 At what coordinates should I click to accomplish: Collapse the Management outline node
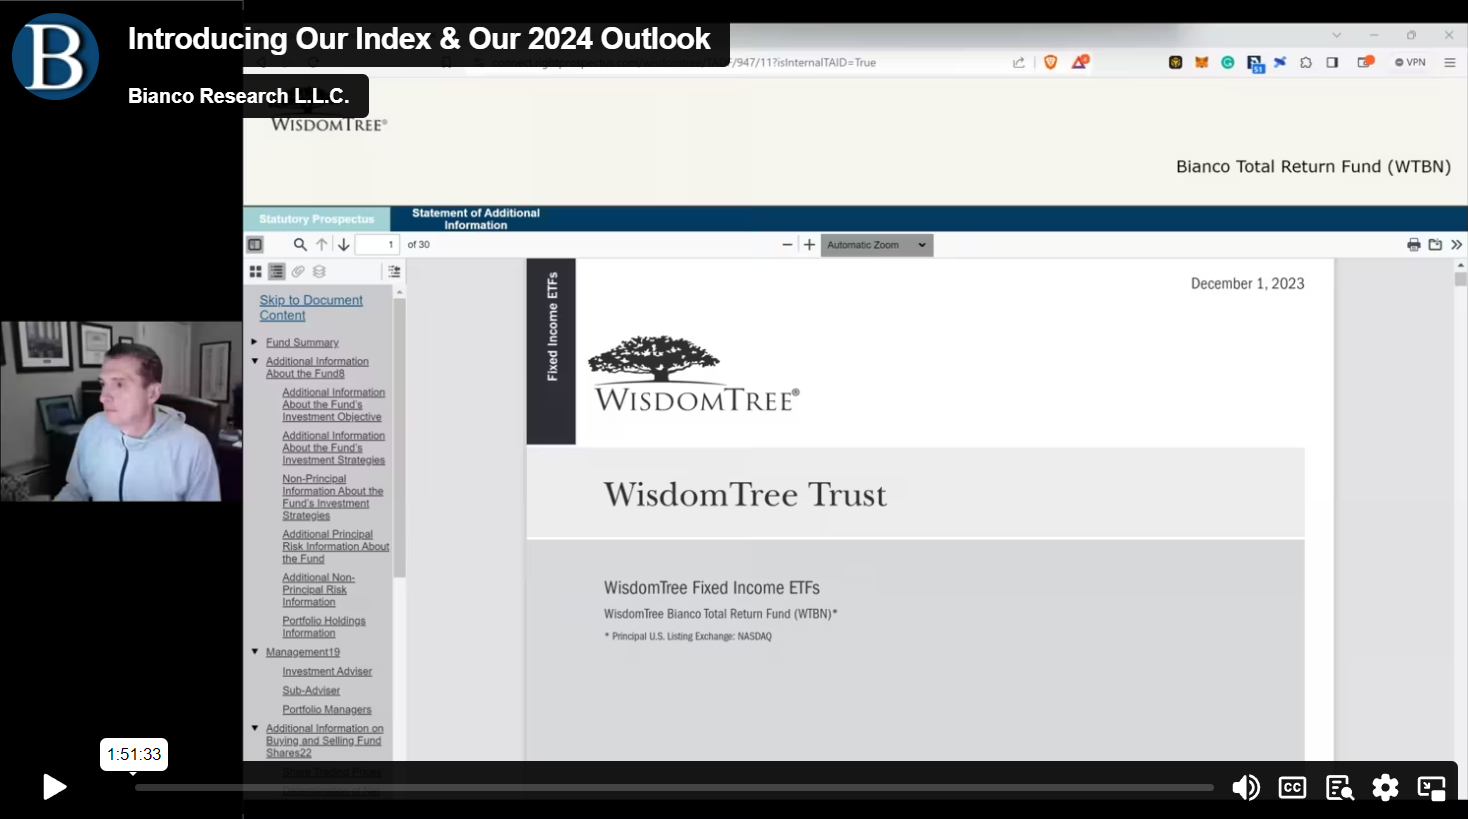coord(255,651)
